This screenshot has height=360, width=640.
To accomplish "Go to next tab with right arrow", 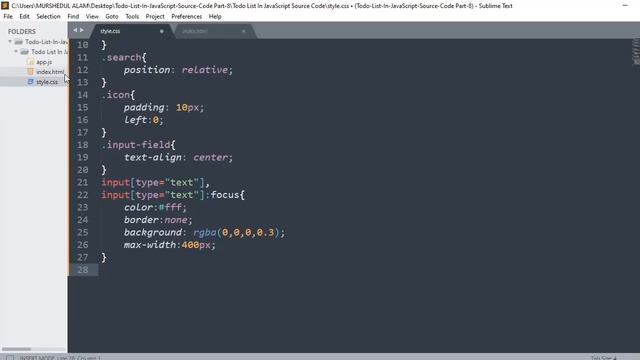I will click(x=82, y=30).
